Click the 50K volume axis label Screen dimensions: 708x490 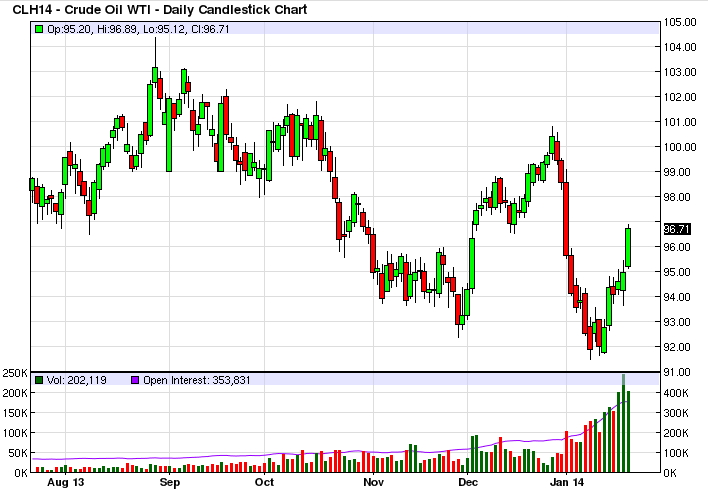coord(18,453)
